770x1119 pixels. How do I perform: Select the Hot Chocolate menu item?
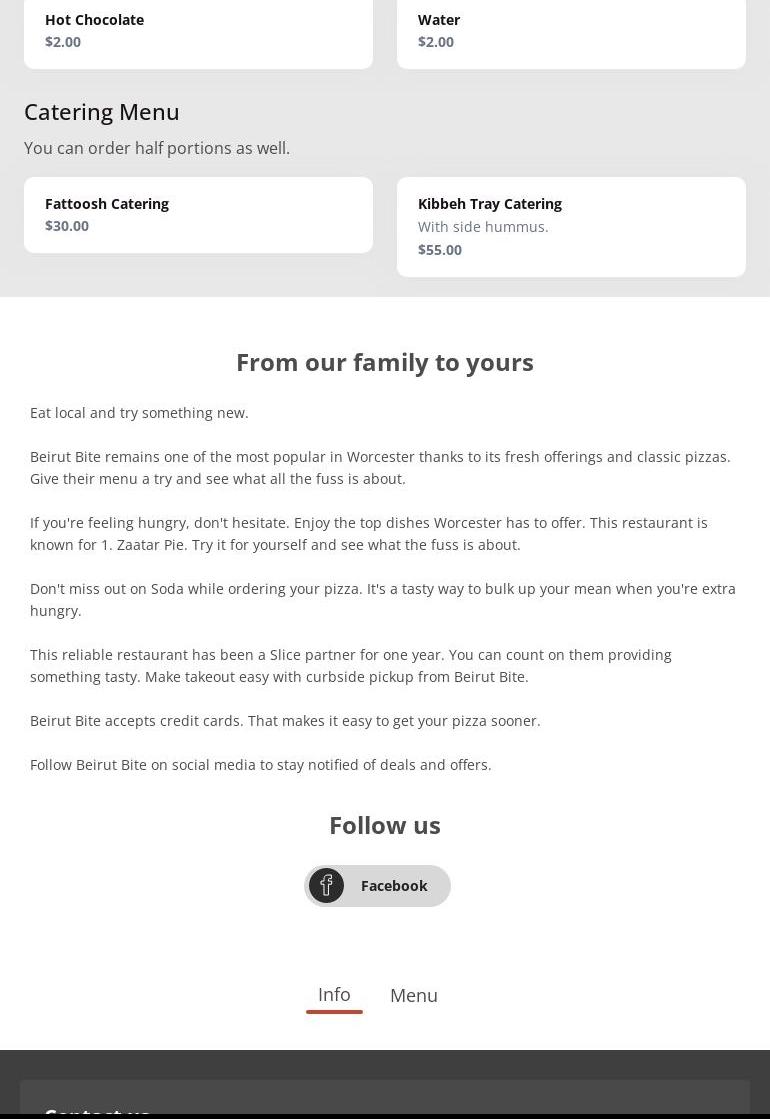coord(198,31)
